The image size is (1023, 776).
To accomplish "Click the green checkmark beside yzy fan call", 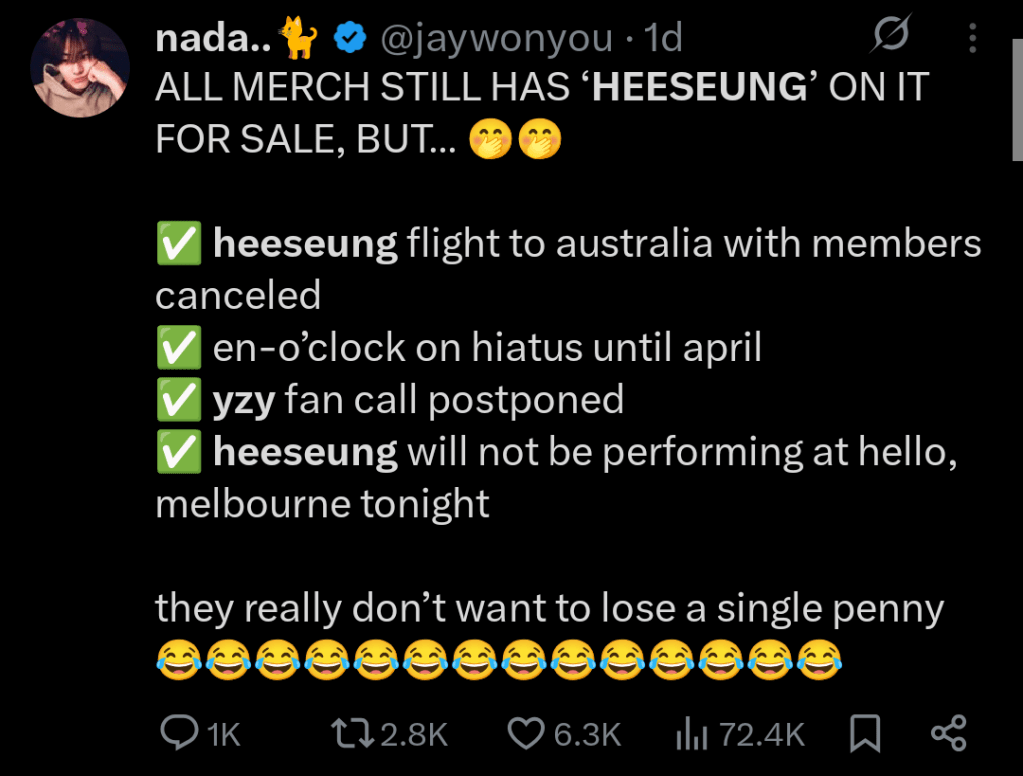I will [x=177, y=400].
